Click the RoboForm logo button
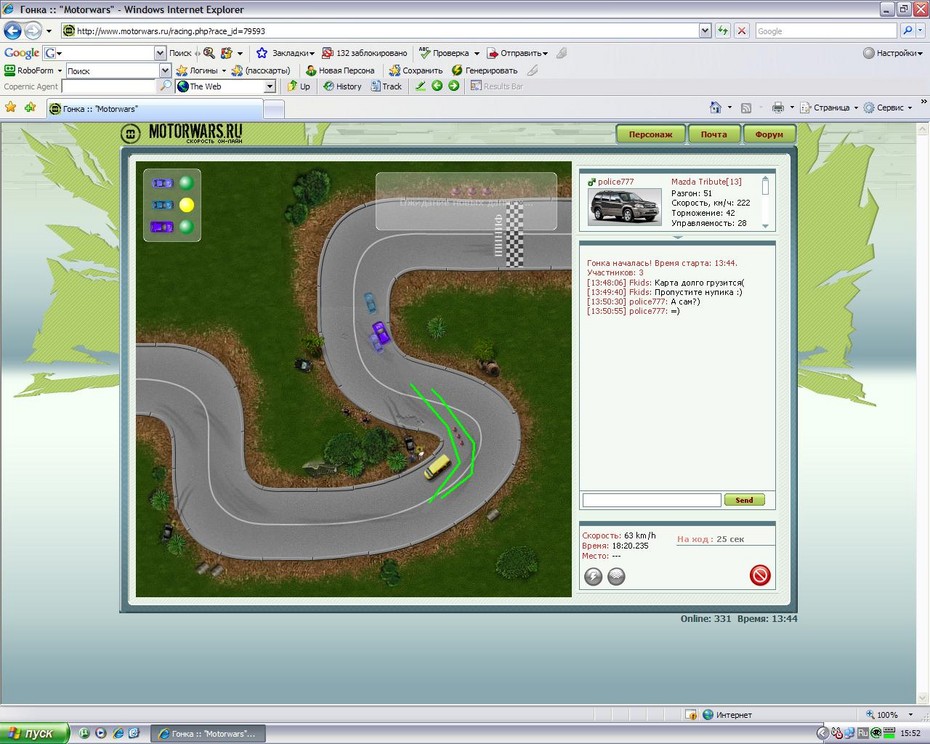The image size is (930, 744). (33, 70)
